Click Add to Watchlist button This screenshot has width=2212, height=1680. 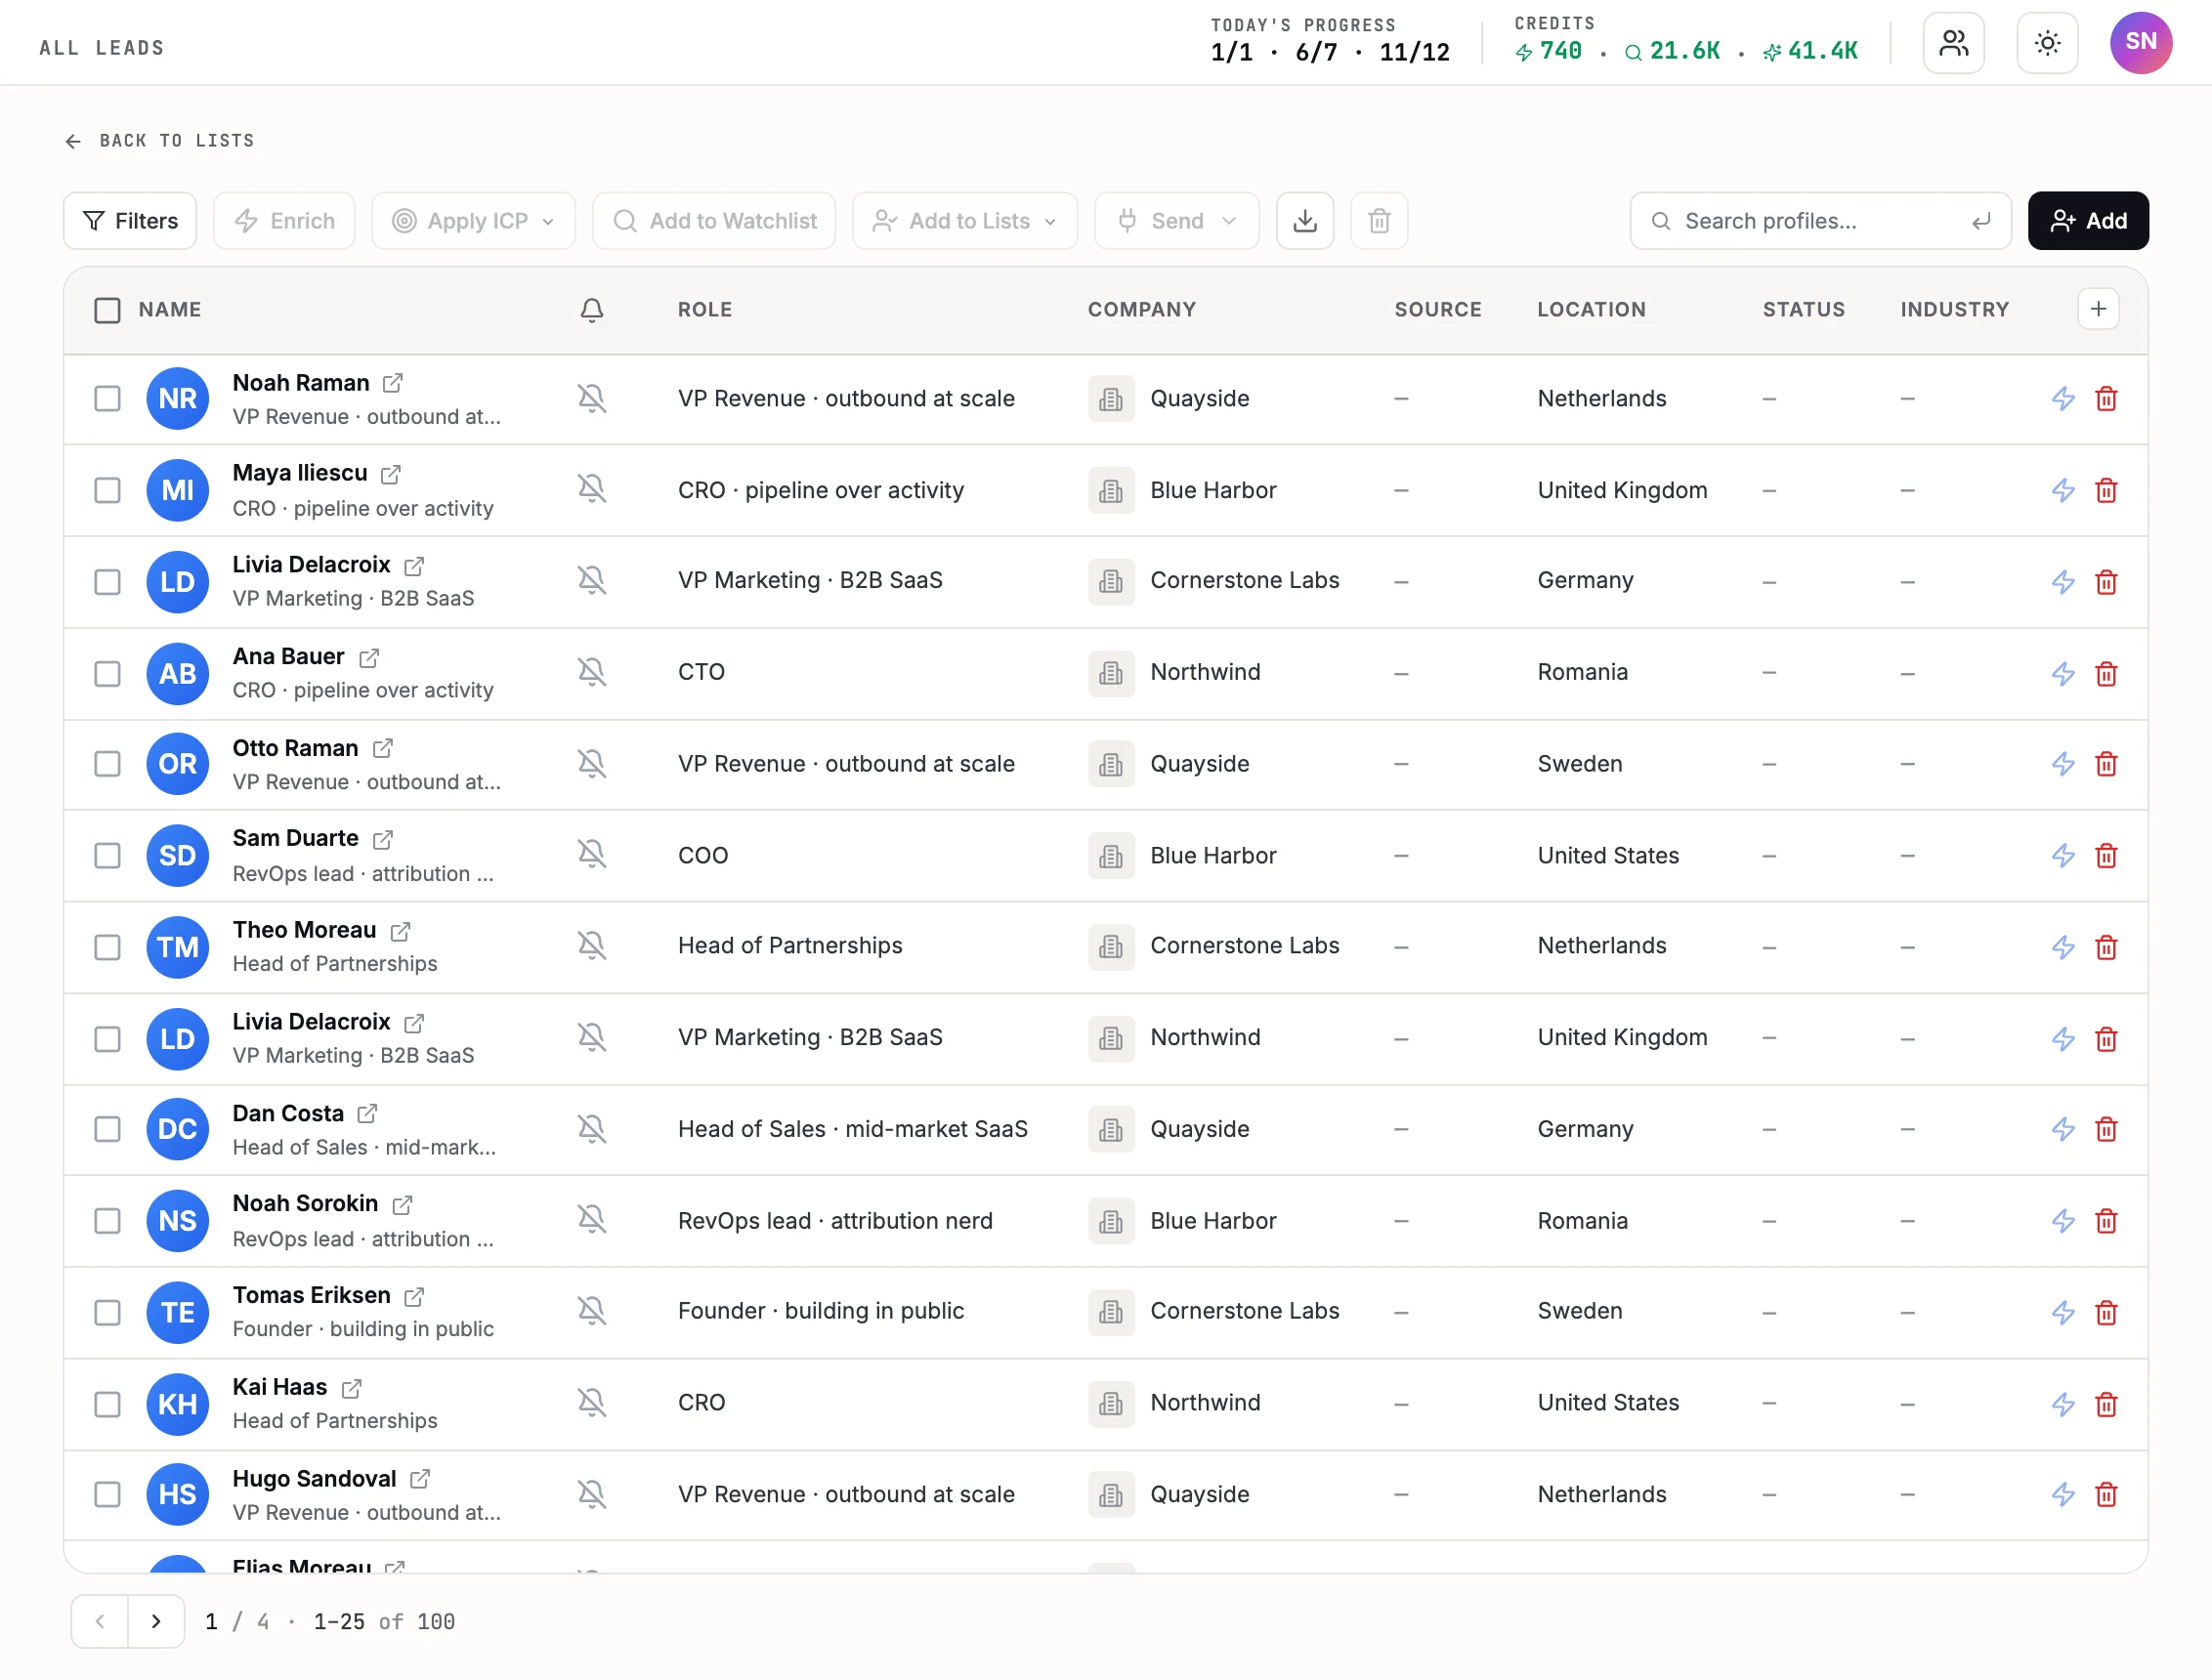714,221
